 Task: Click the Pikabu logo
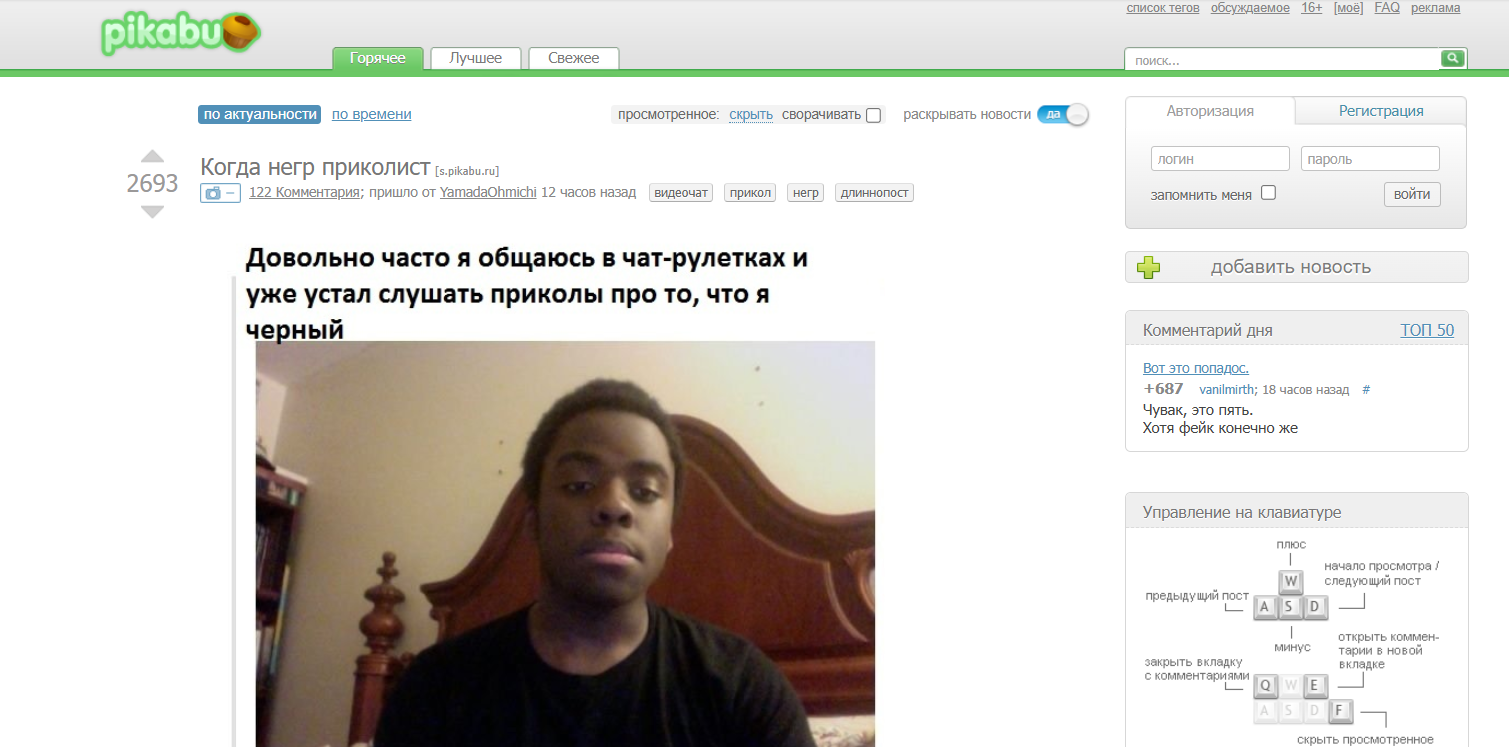(x=180, y=34)
